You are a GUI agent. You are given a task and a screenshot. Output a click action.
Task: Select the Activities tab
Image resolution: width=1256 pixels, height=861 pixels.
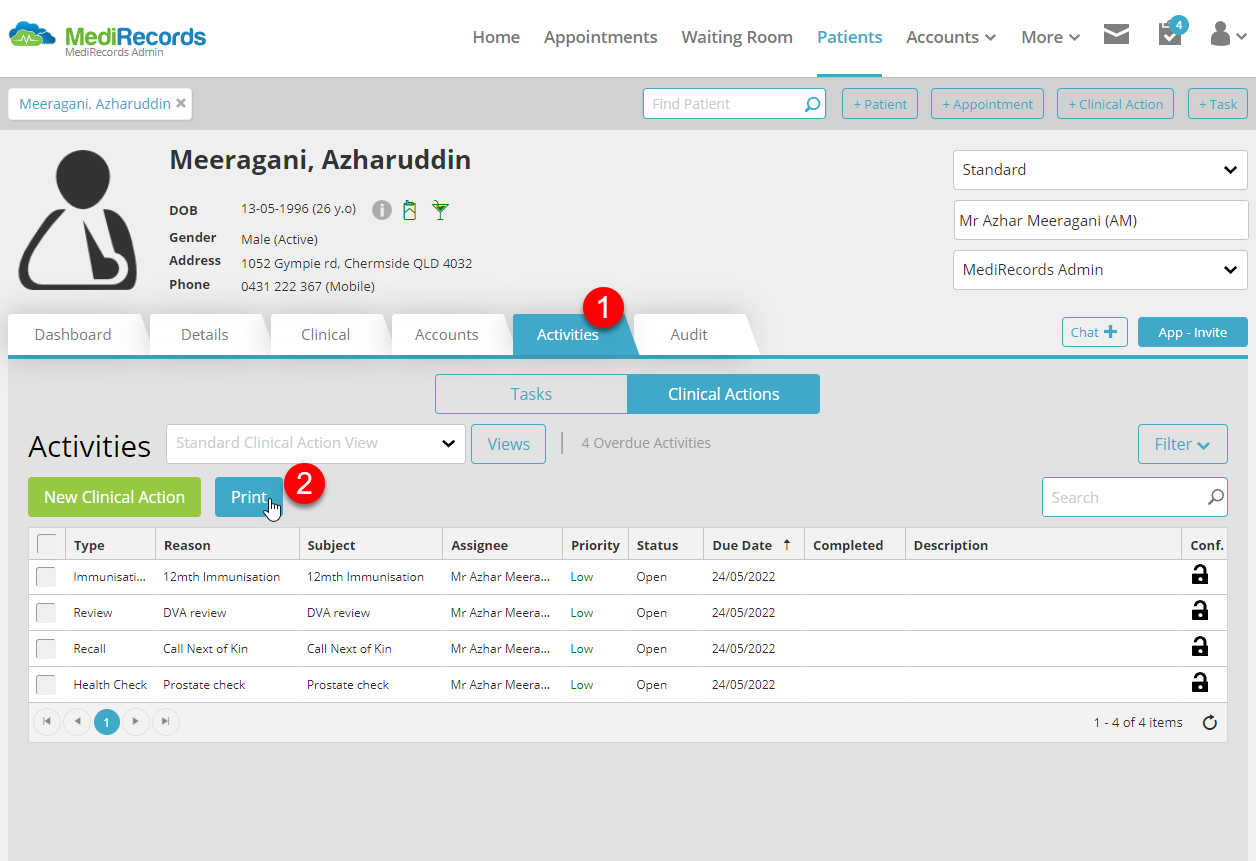(568, 334)
